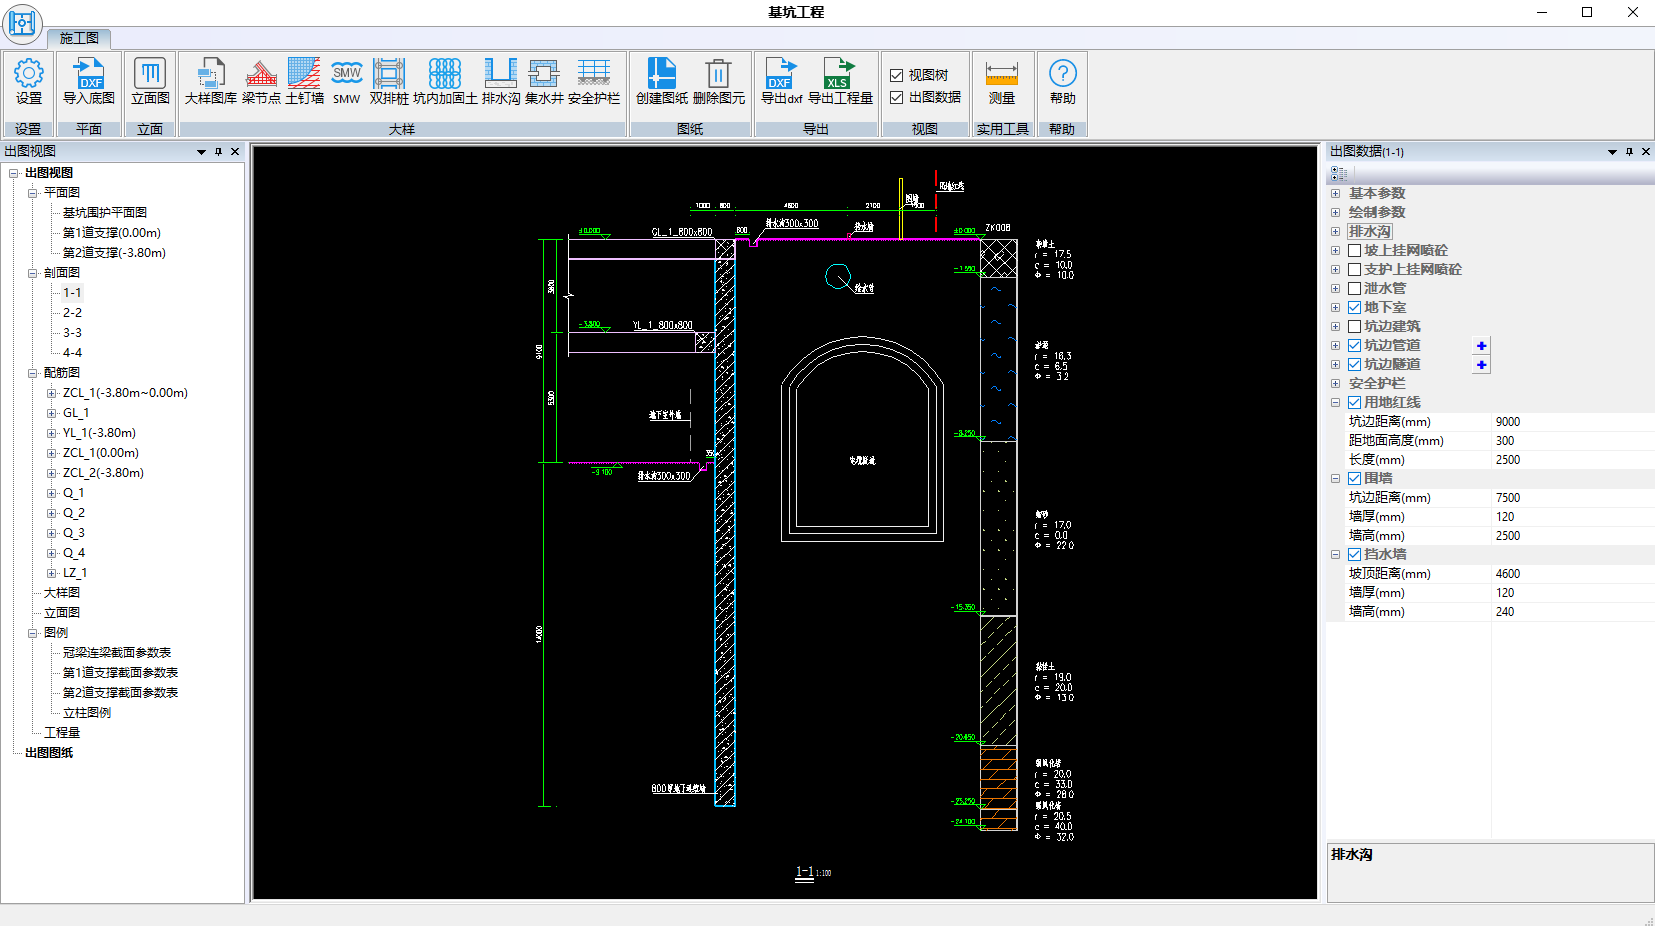Select section 2-2 in the tree
The height and width of the screenshot is (926, 1655).
[x=72, y=313]
